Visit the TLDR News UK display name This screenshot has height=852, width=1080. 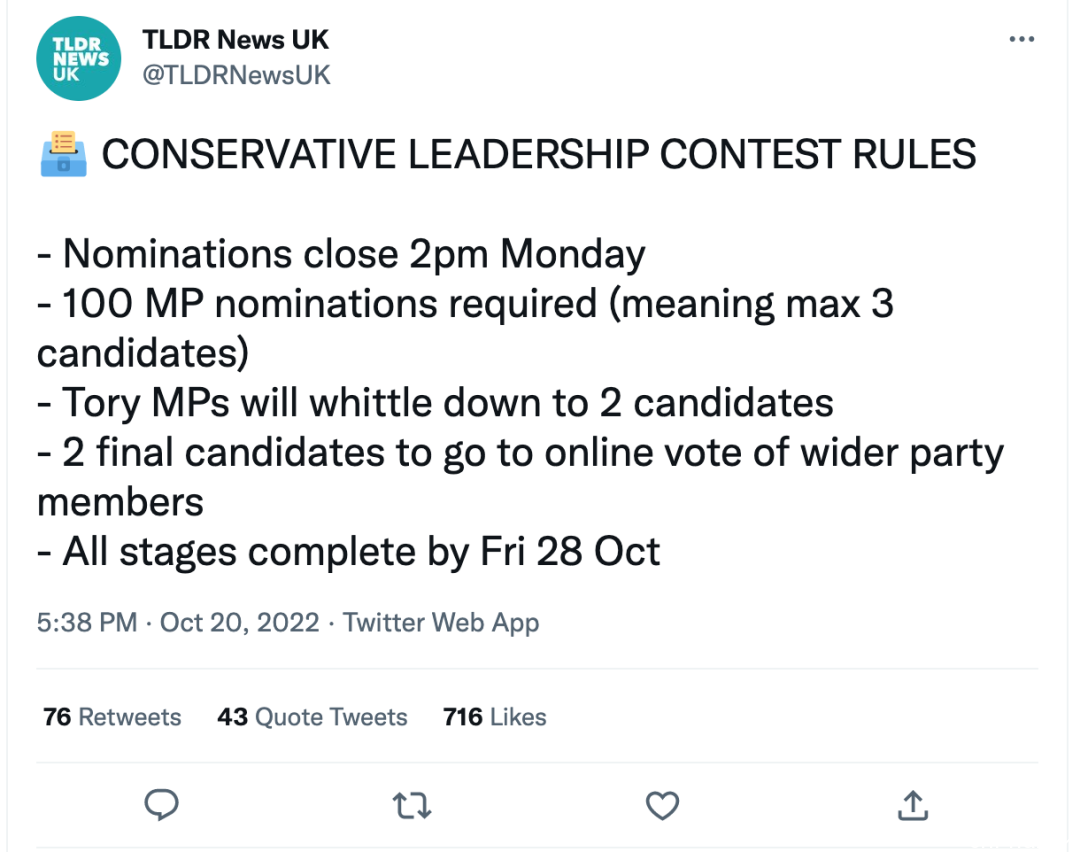pyautogui.click(x=236, y=40)
